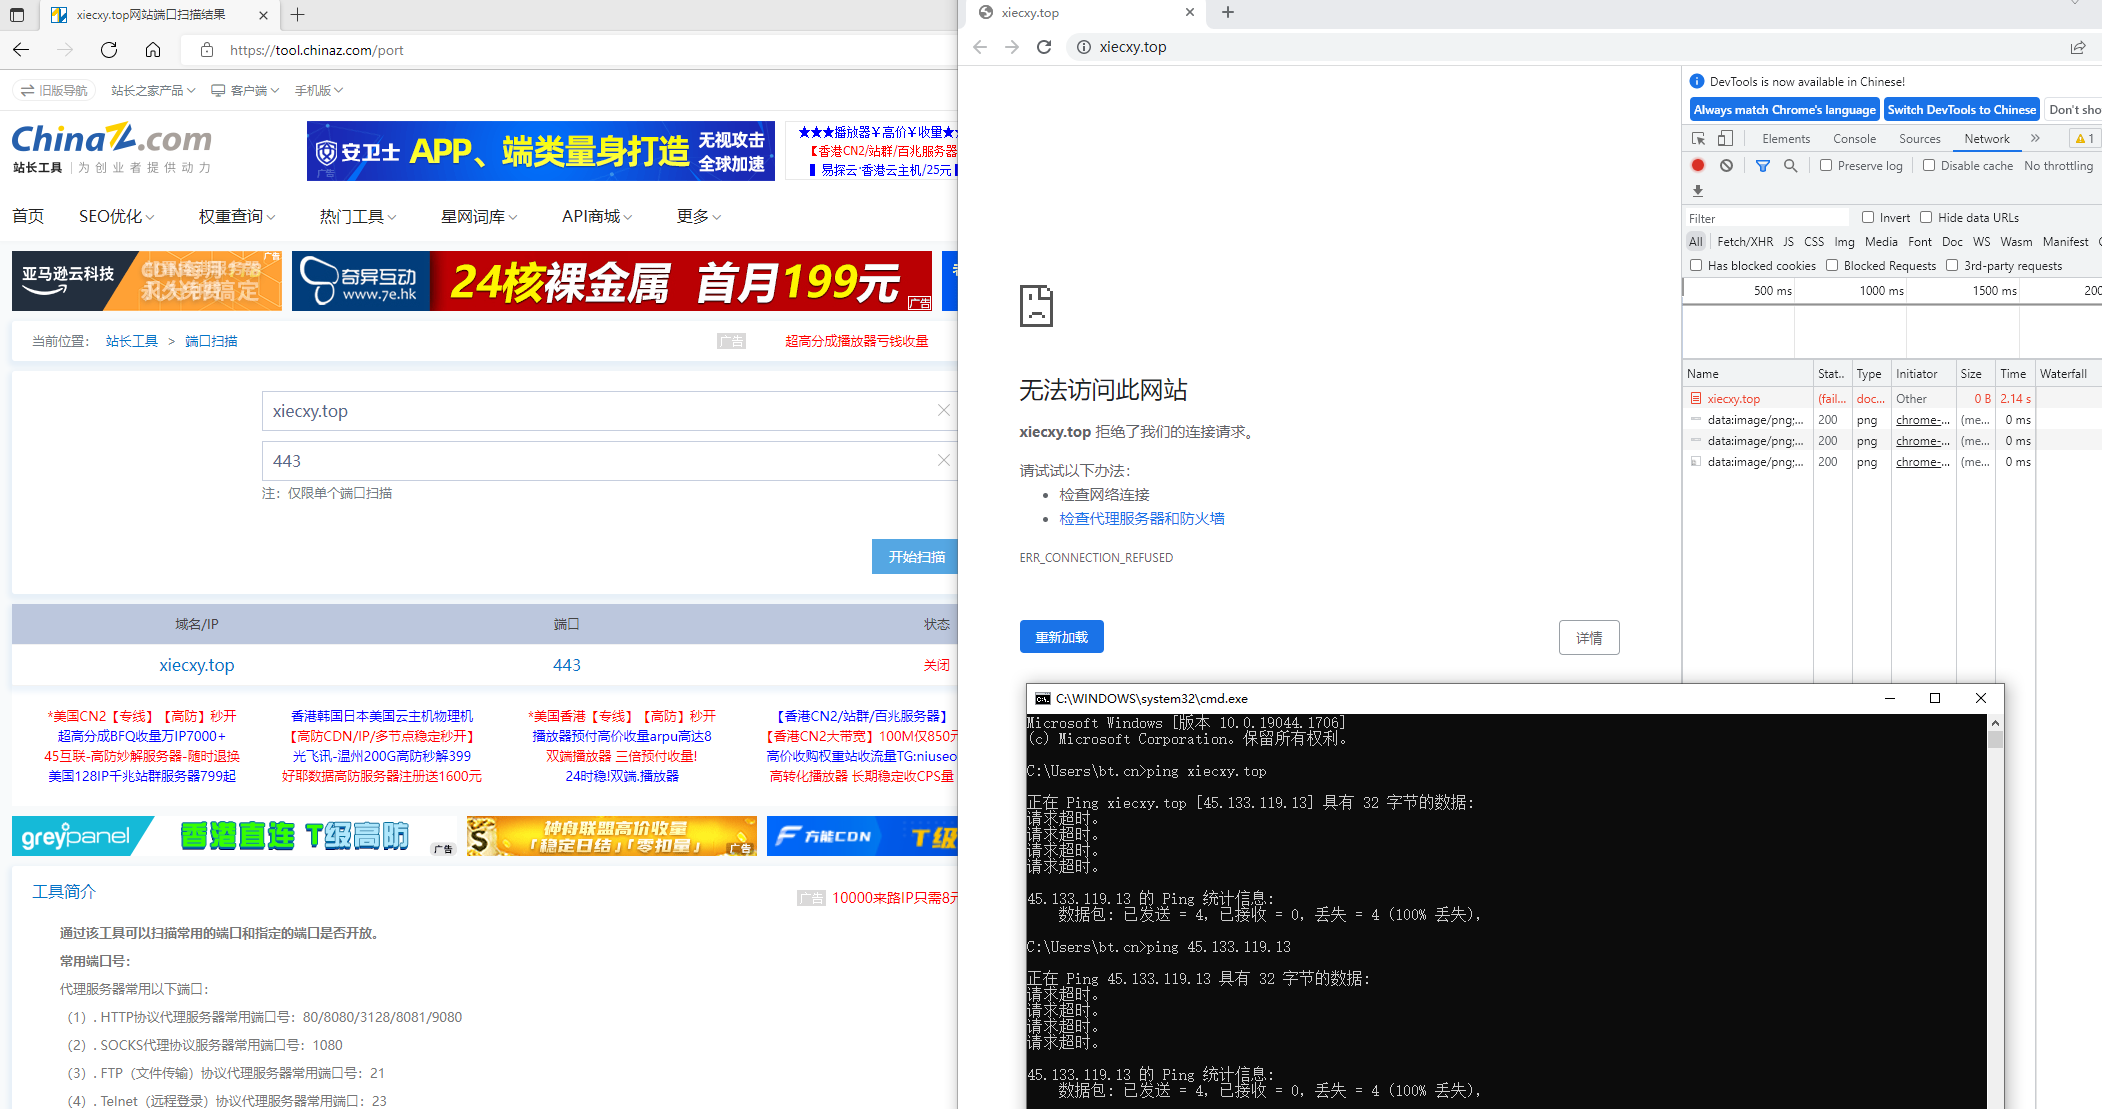
Task: Reload the xiecxy.top page in the right browser
Action: tap(1044, 47)
